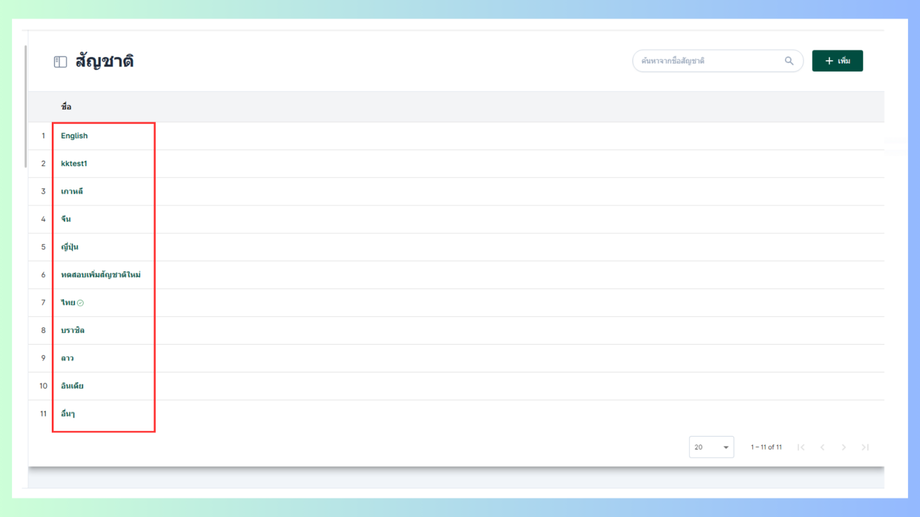This screenshot has height=517, width=920.
Task: Select the เกาหลี row link
Action: 72,191
